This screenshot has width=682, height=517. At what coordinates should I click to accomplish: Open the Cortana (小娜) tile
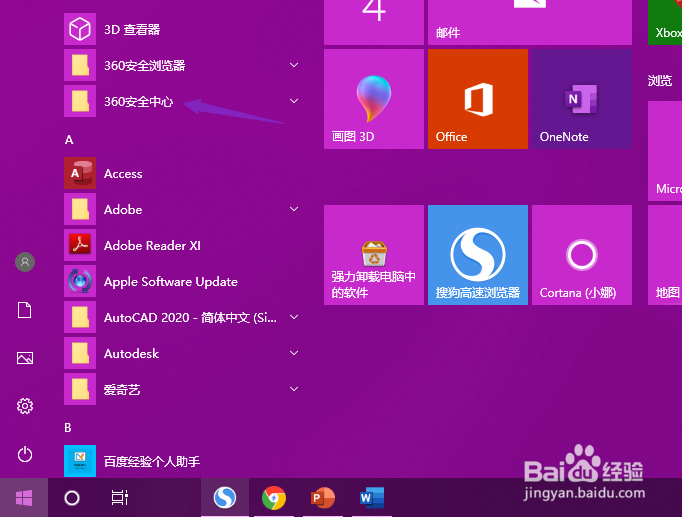(x=582, y=255)
